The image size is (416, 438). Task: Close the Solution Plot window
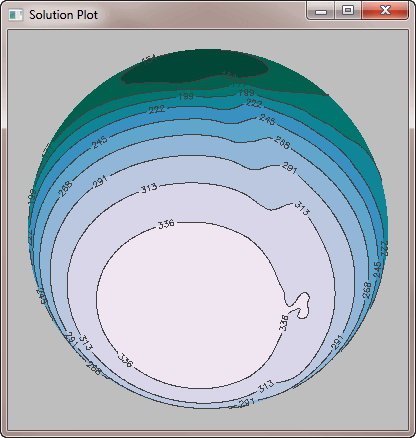385,11
